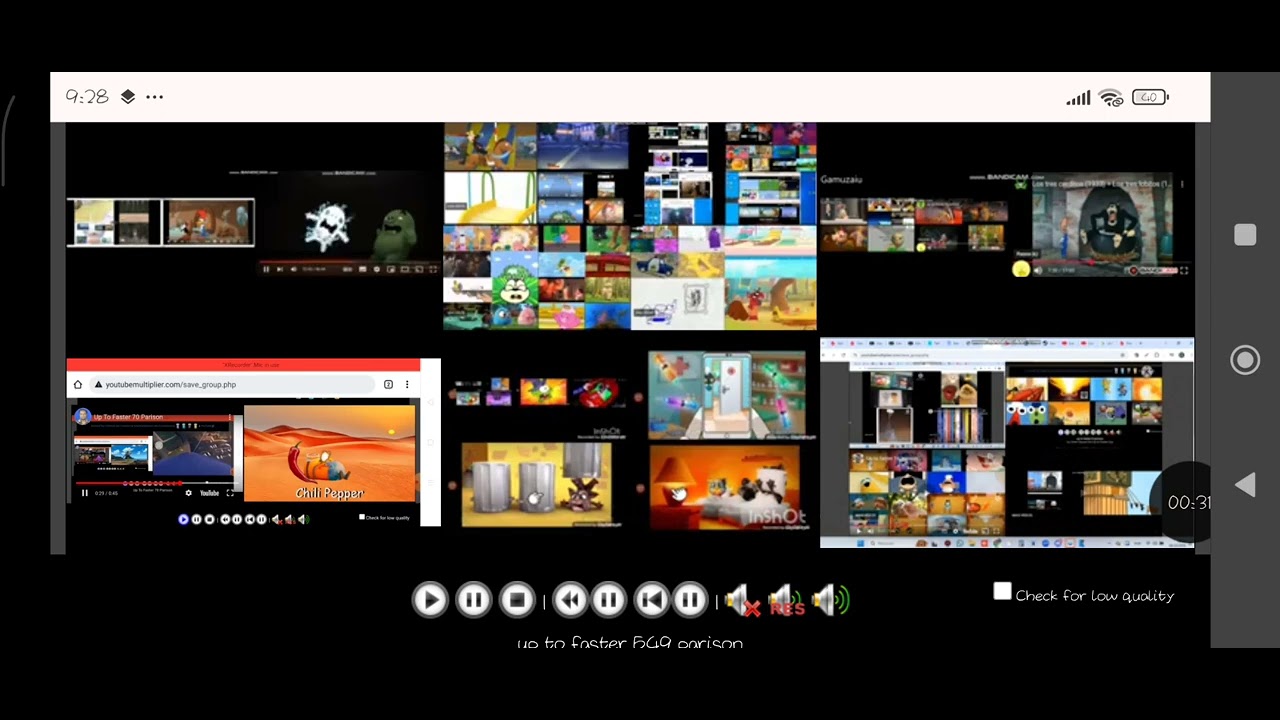Select the top-right video titled Gamuzaiu
Screen dimensions: 1280x720
pyautogui.click(x=1006, y=225)
